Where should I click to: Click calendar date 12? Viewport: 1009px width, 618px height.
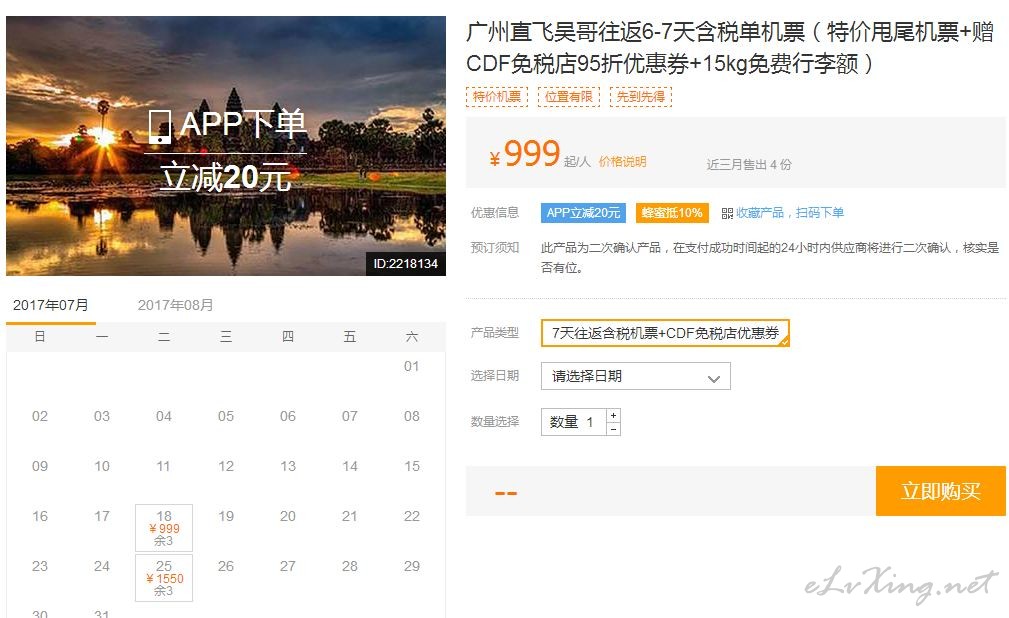click(x=226, y=466)
